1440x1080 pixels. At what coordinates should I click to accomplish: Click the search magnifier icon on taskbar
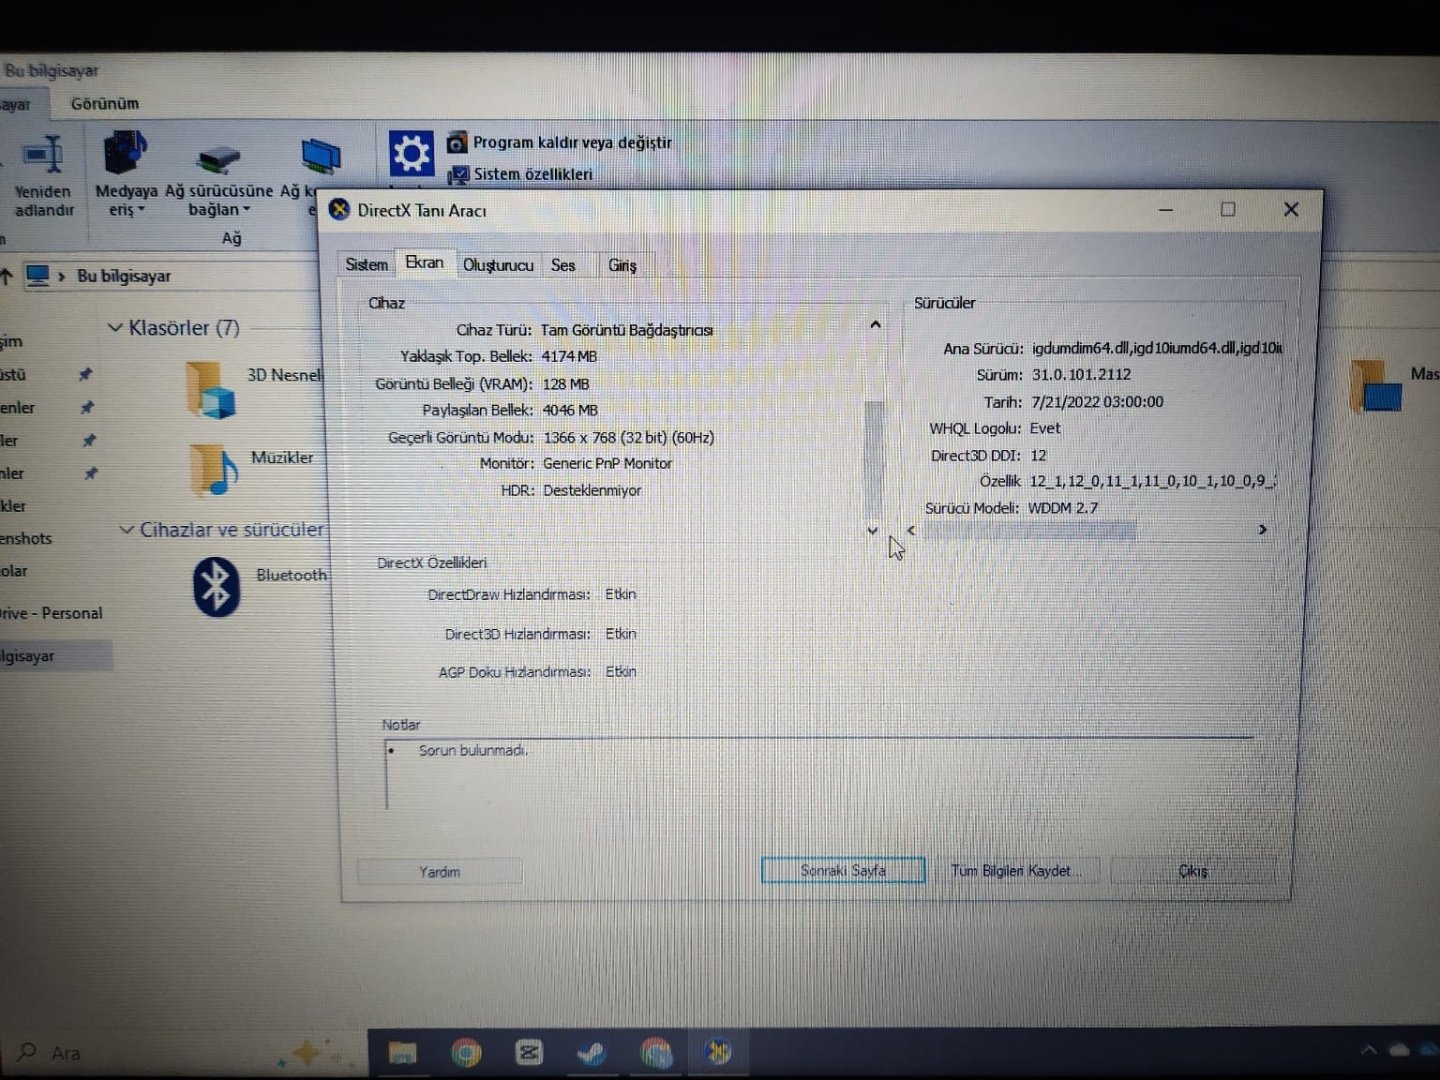point(26,1052)
